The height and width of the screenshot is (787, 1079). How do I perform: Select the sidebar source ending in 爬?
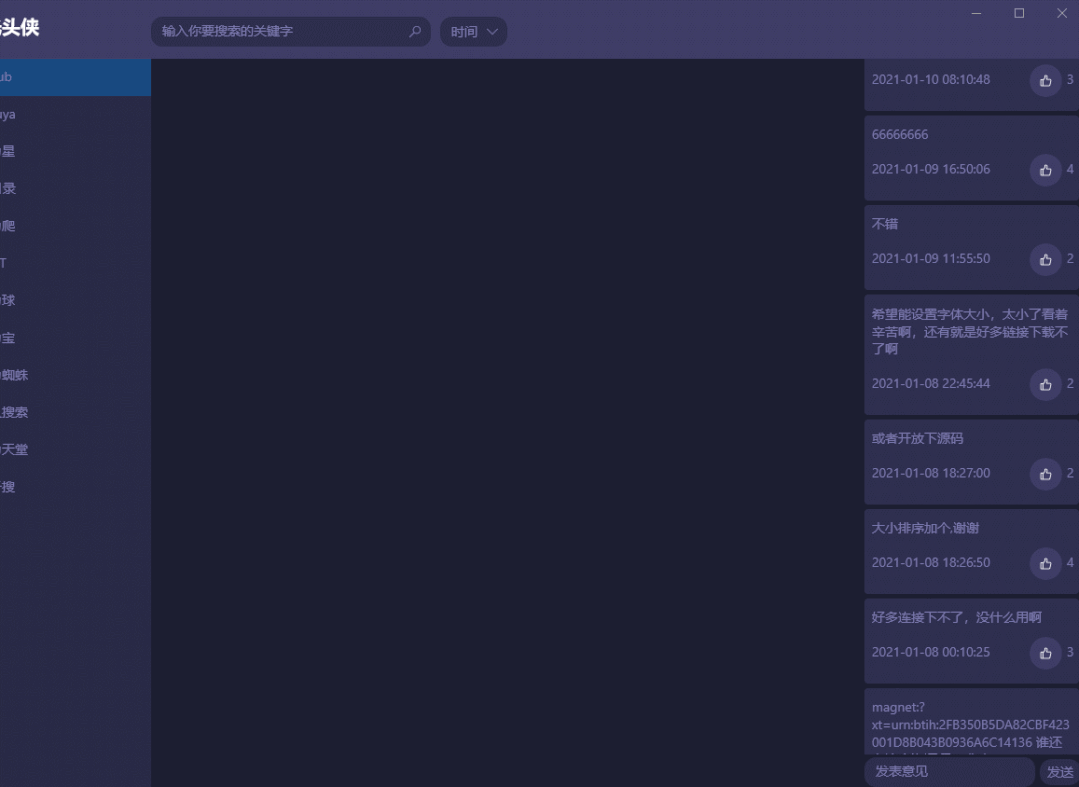75,226
